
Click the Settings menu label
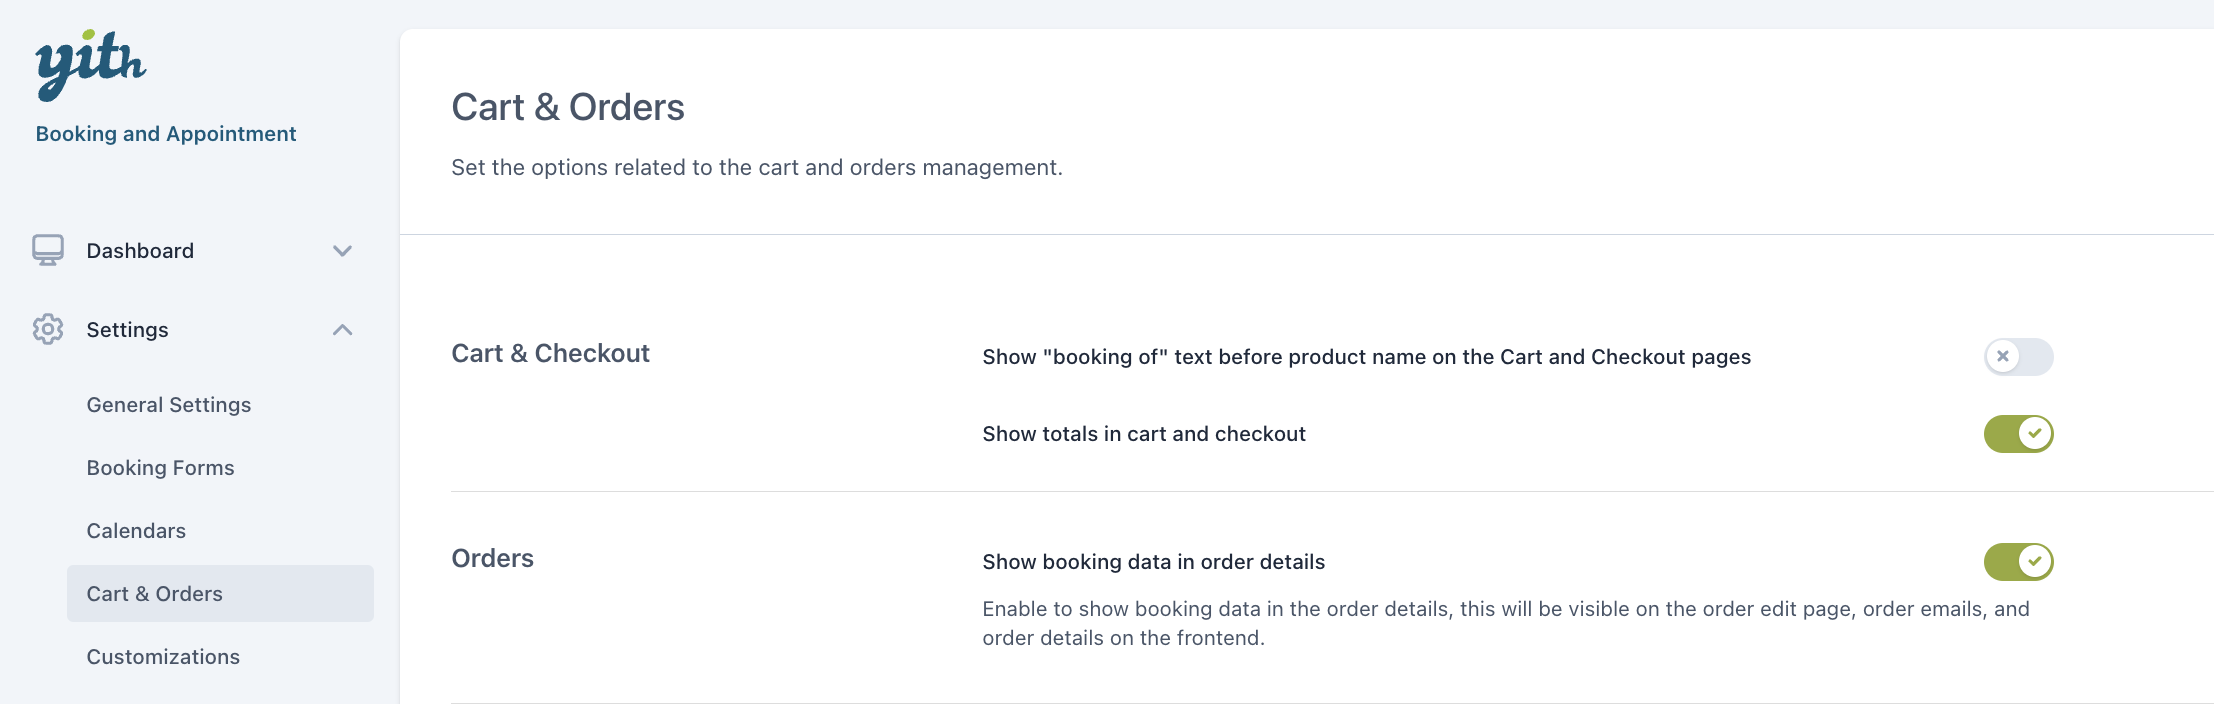127,330
